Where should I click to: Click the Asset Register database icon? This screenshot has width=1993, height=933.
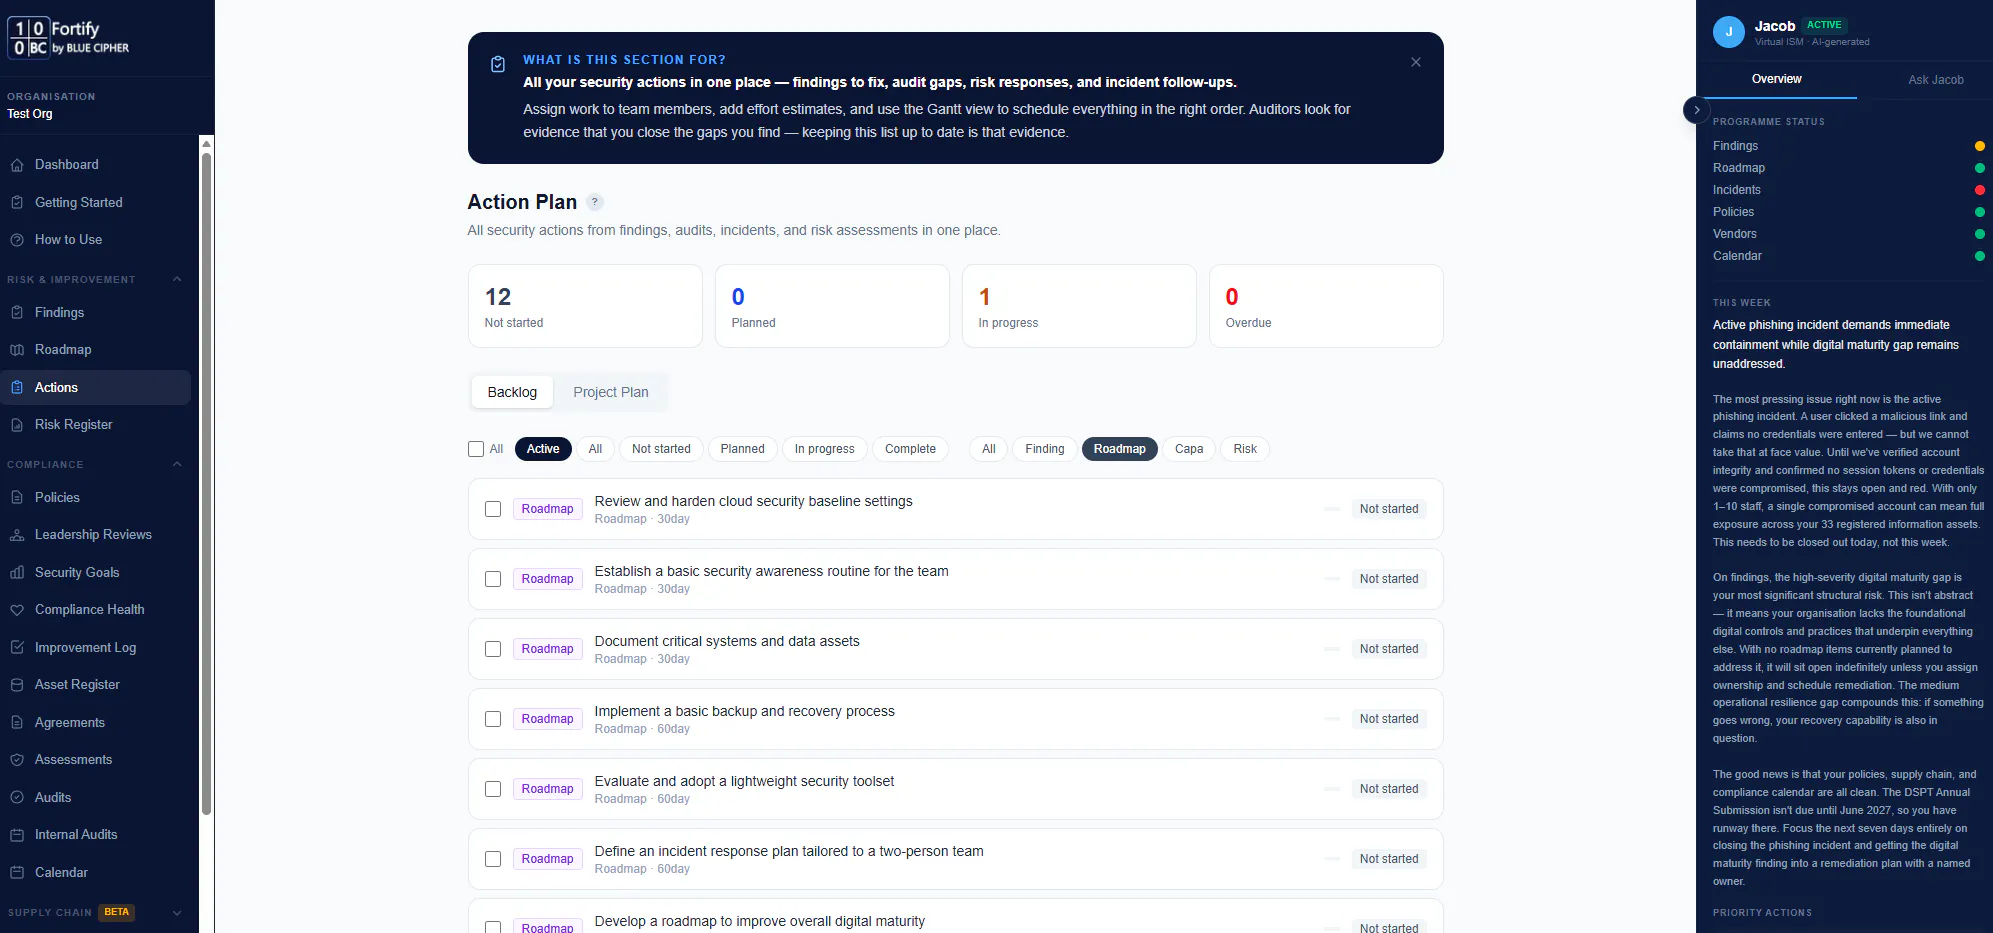[17, 685]
